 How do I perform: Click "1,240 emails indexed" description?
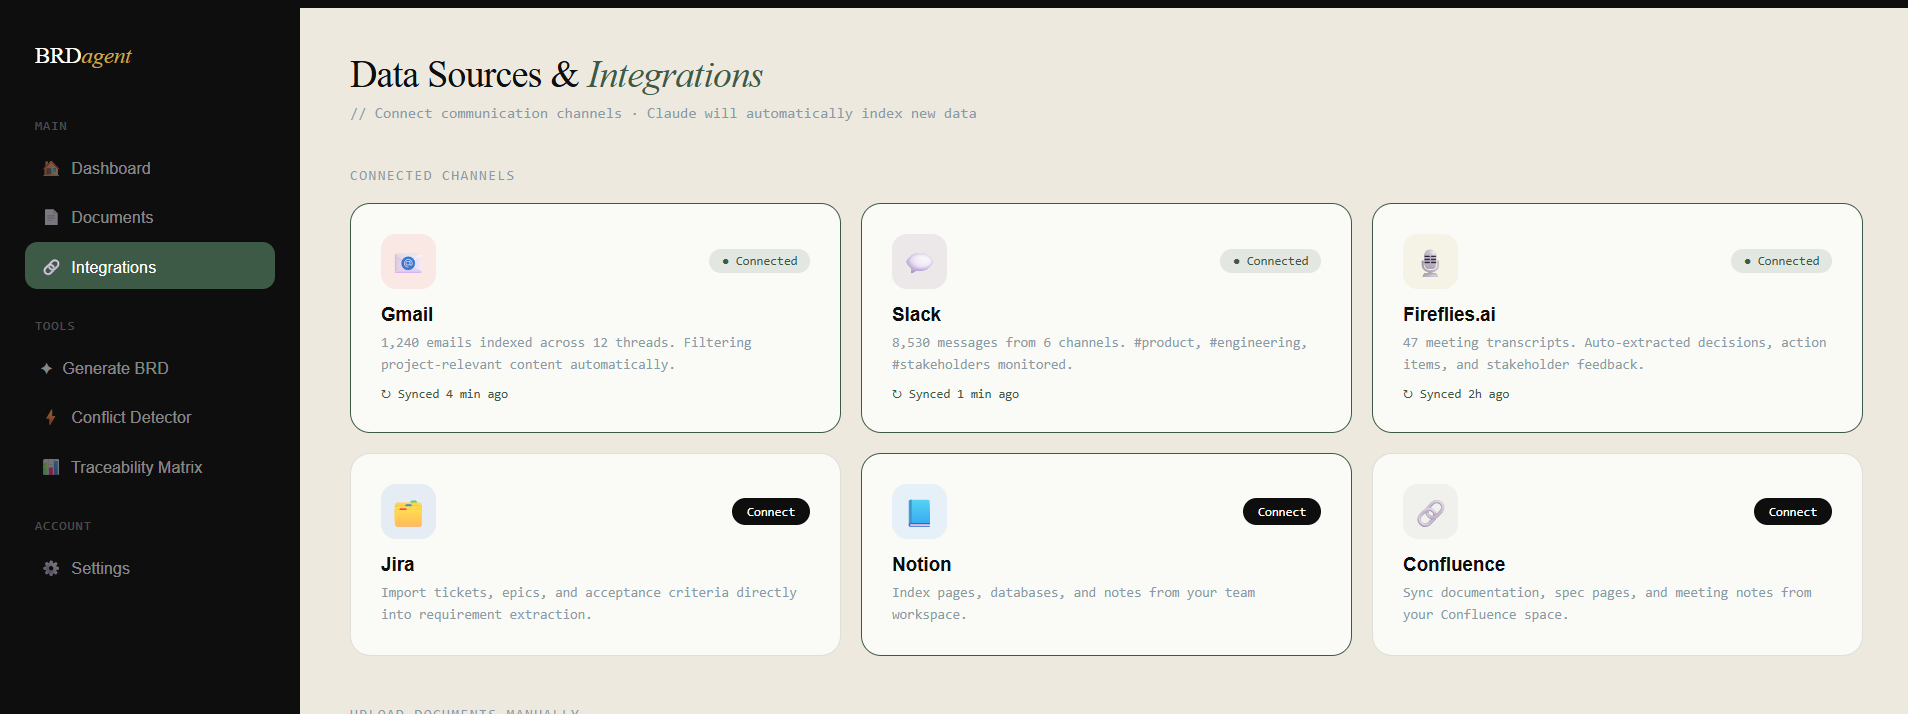coord(566,353)
